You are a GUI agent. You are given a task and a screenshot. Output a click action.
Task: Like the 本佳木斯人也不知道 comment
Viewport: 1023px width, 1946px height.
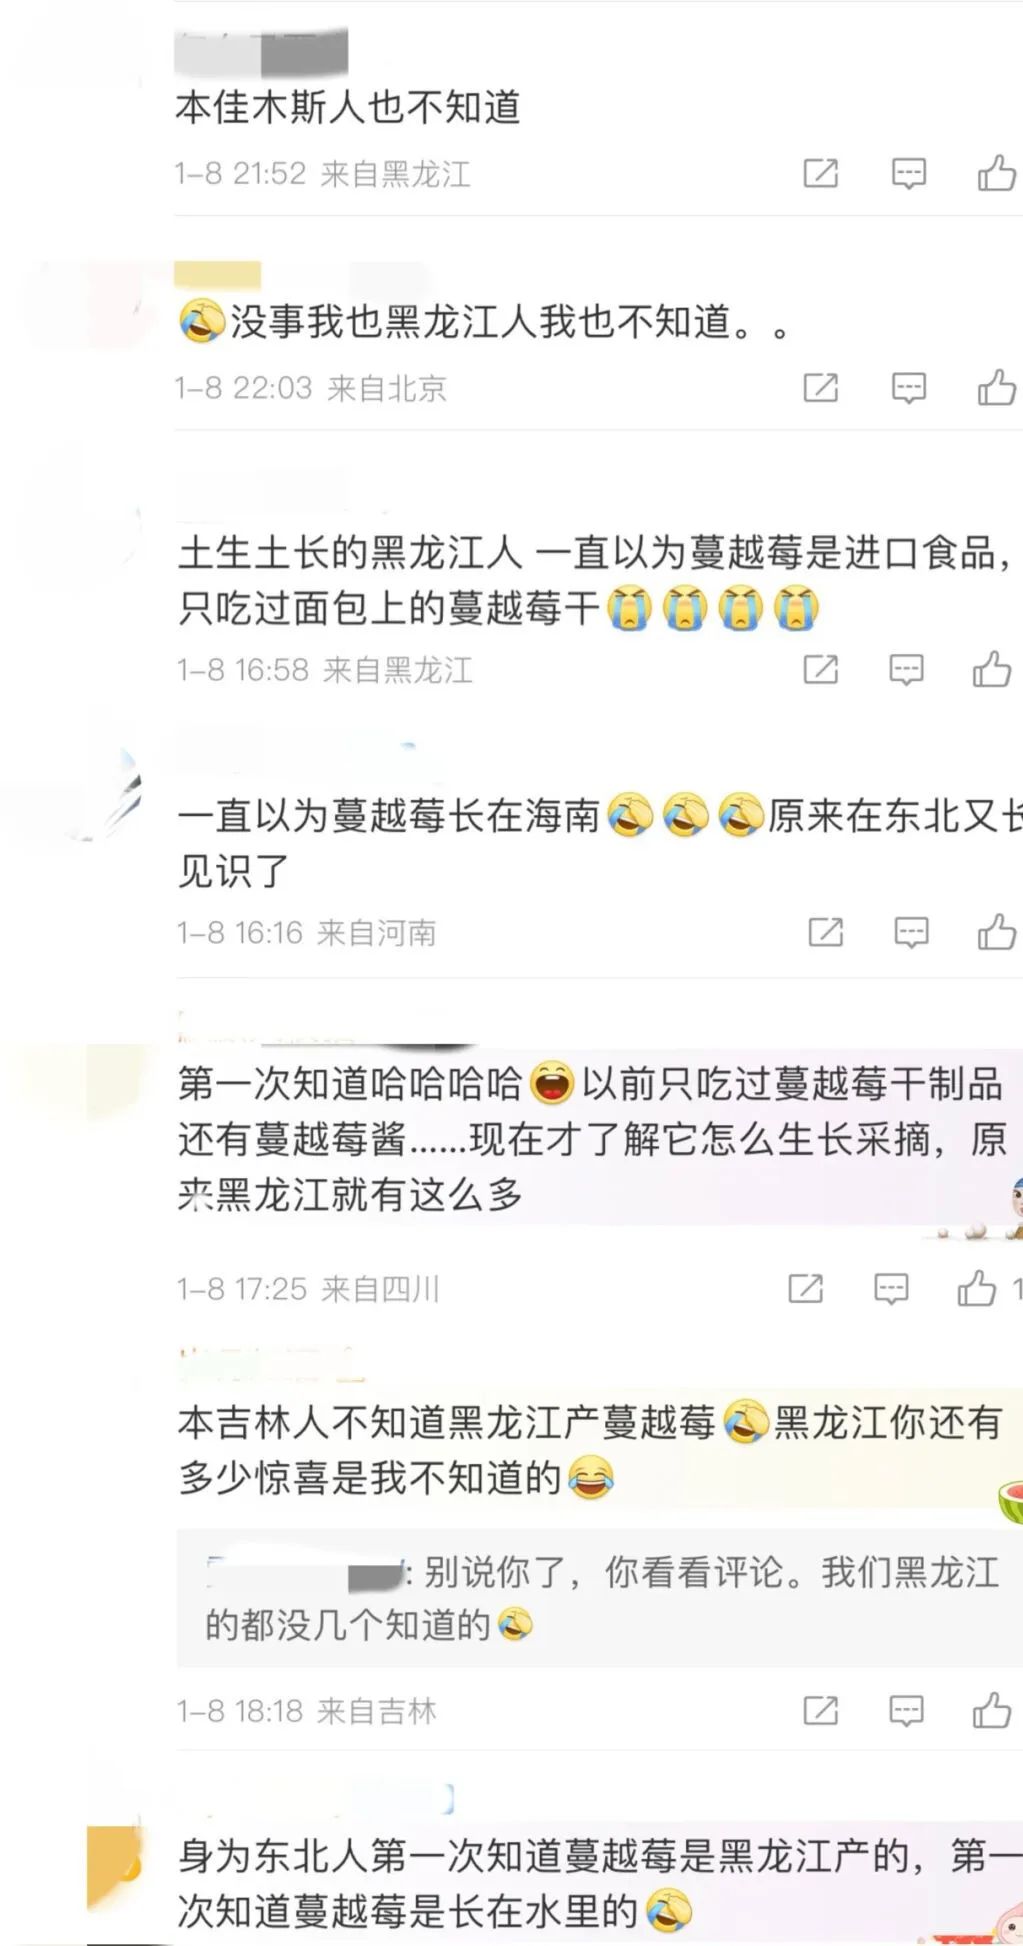pos(997,173)
